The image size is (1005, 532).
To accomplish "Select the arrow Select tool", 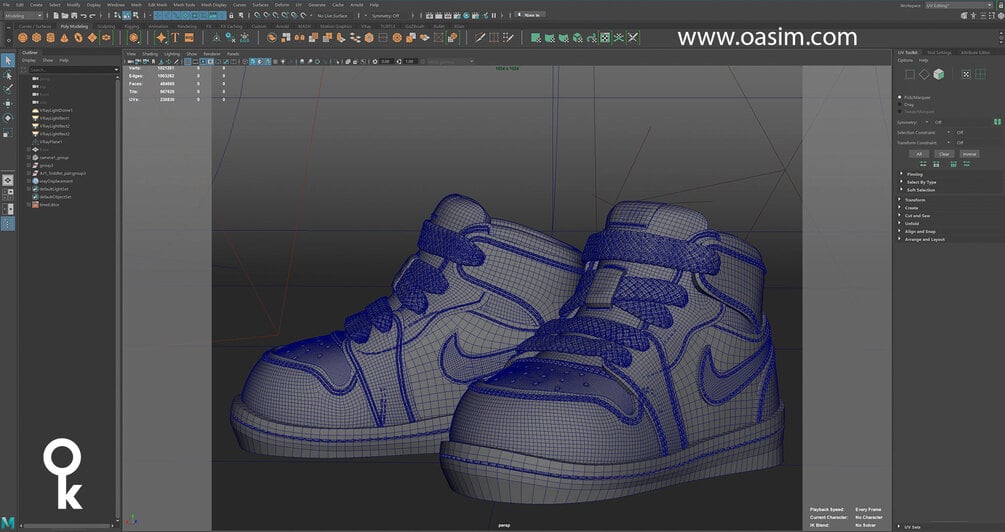I will [8, 60].
